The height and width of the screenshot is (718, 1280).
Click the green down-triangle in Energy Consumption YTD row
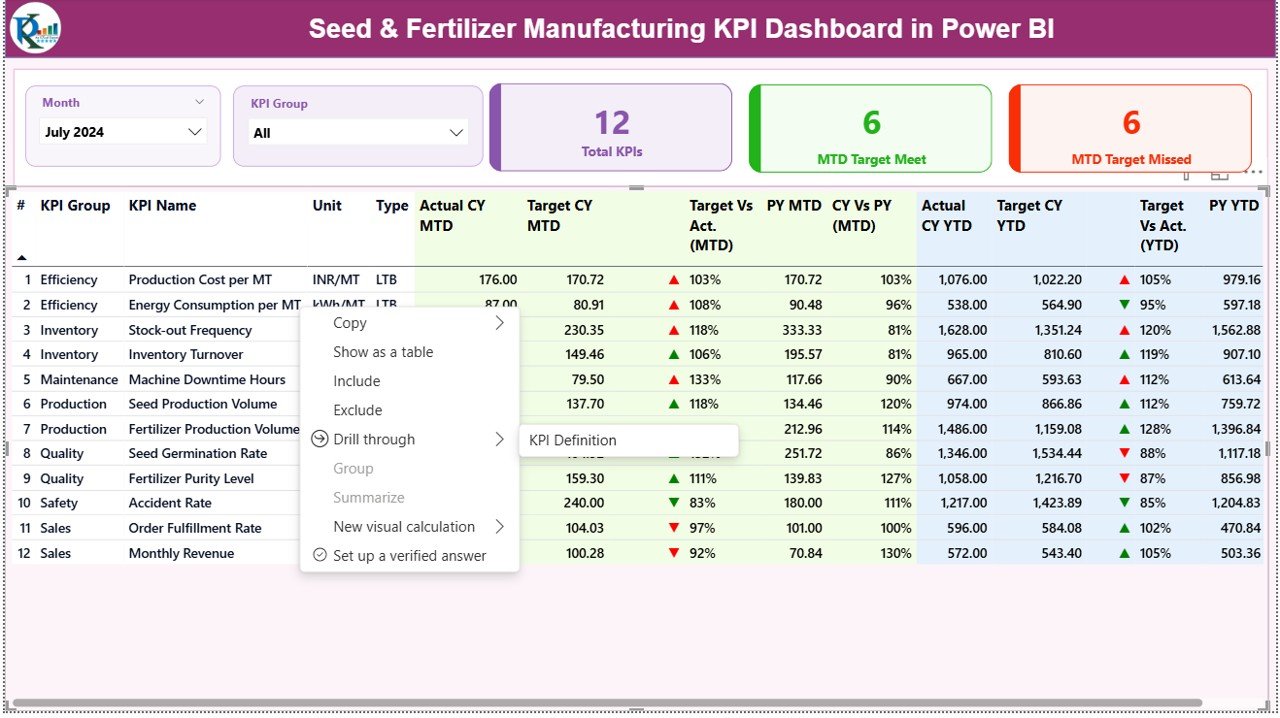coord(1125,304)
